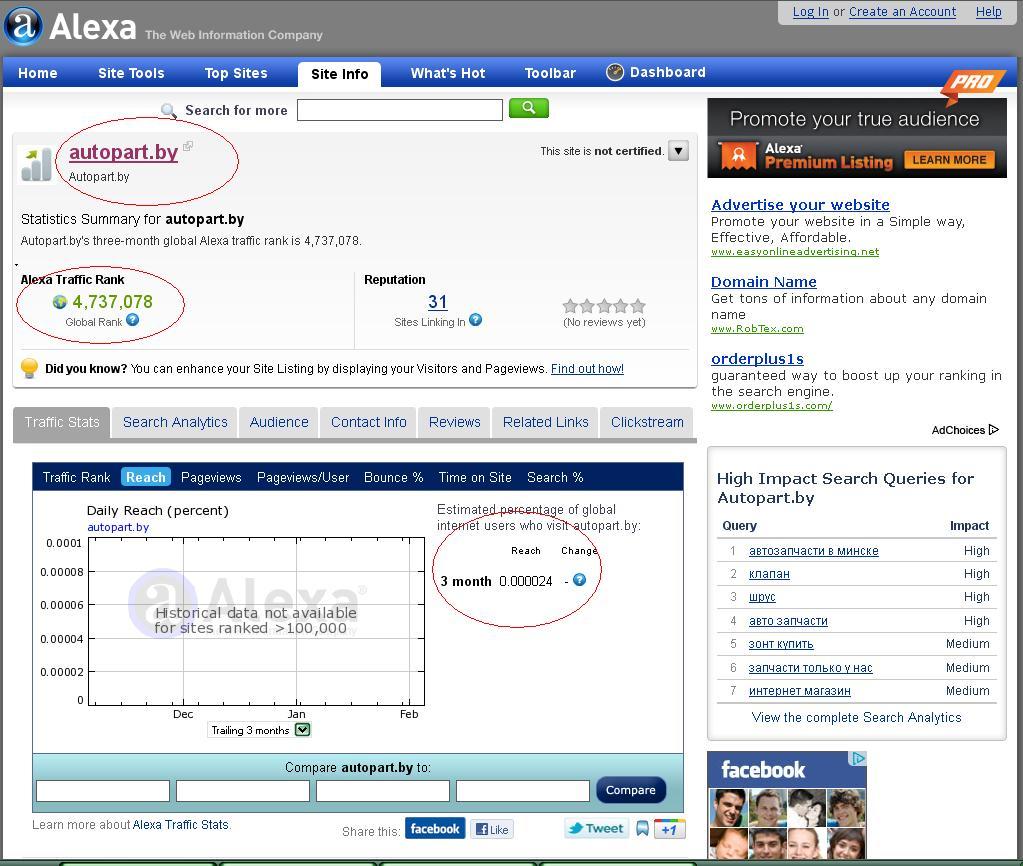Click Global Rank help question icon

tap(132, 320)
